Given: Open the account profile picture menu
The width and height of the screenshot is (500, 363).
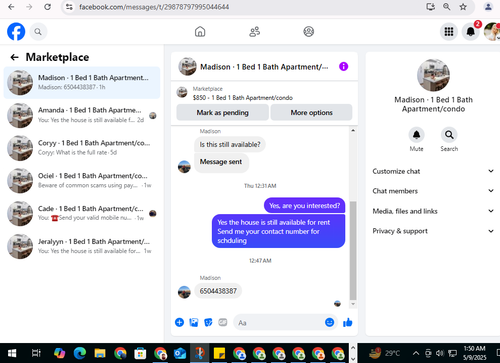Looking at the screenshot, I should [x=492, y=32].
